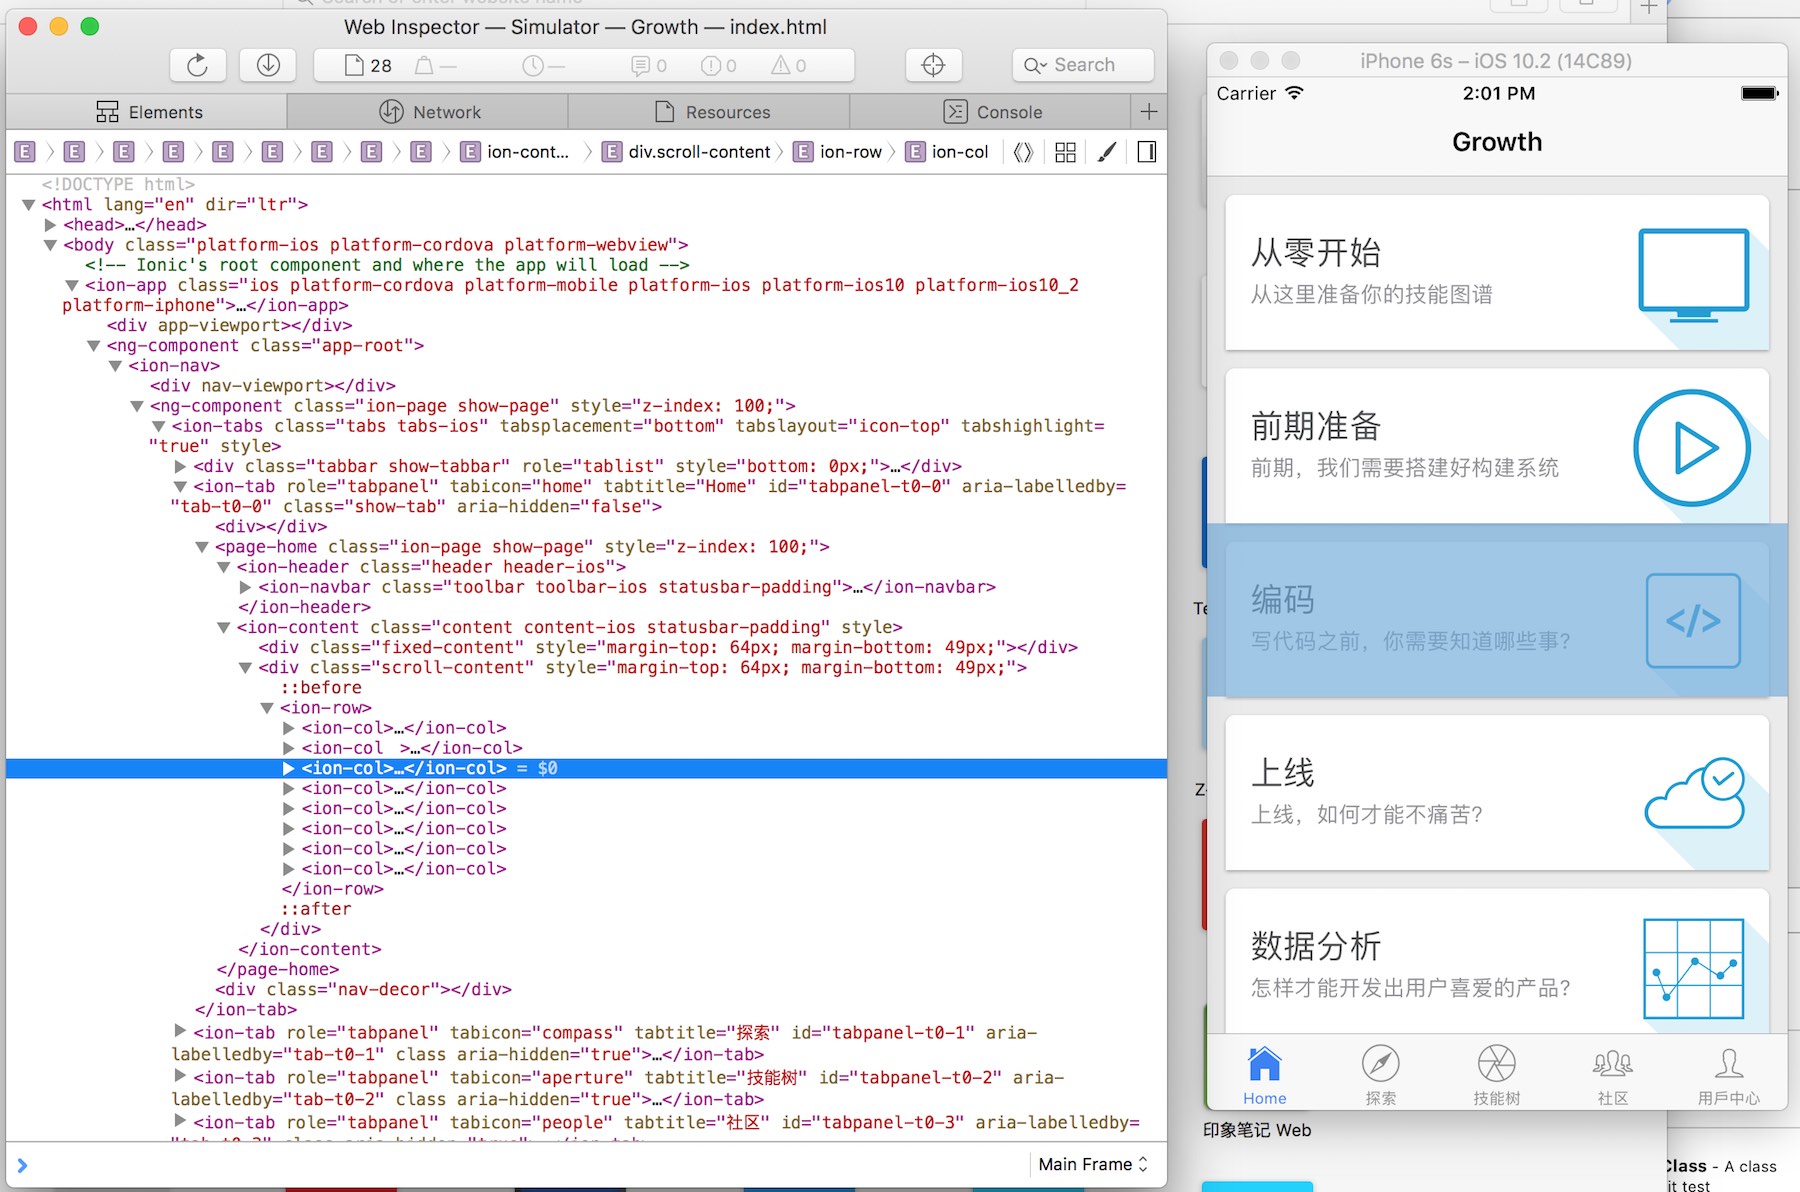This screenshot has width=1800, height=1192.
Task: Collapse the ion-app element node
Action: pyautogui.click(x=72, y=285)
